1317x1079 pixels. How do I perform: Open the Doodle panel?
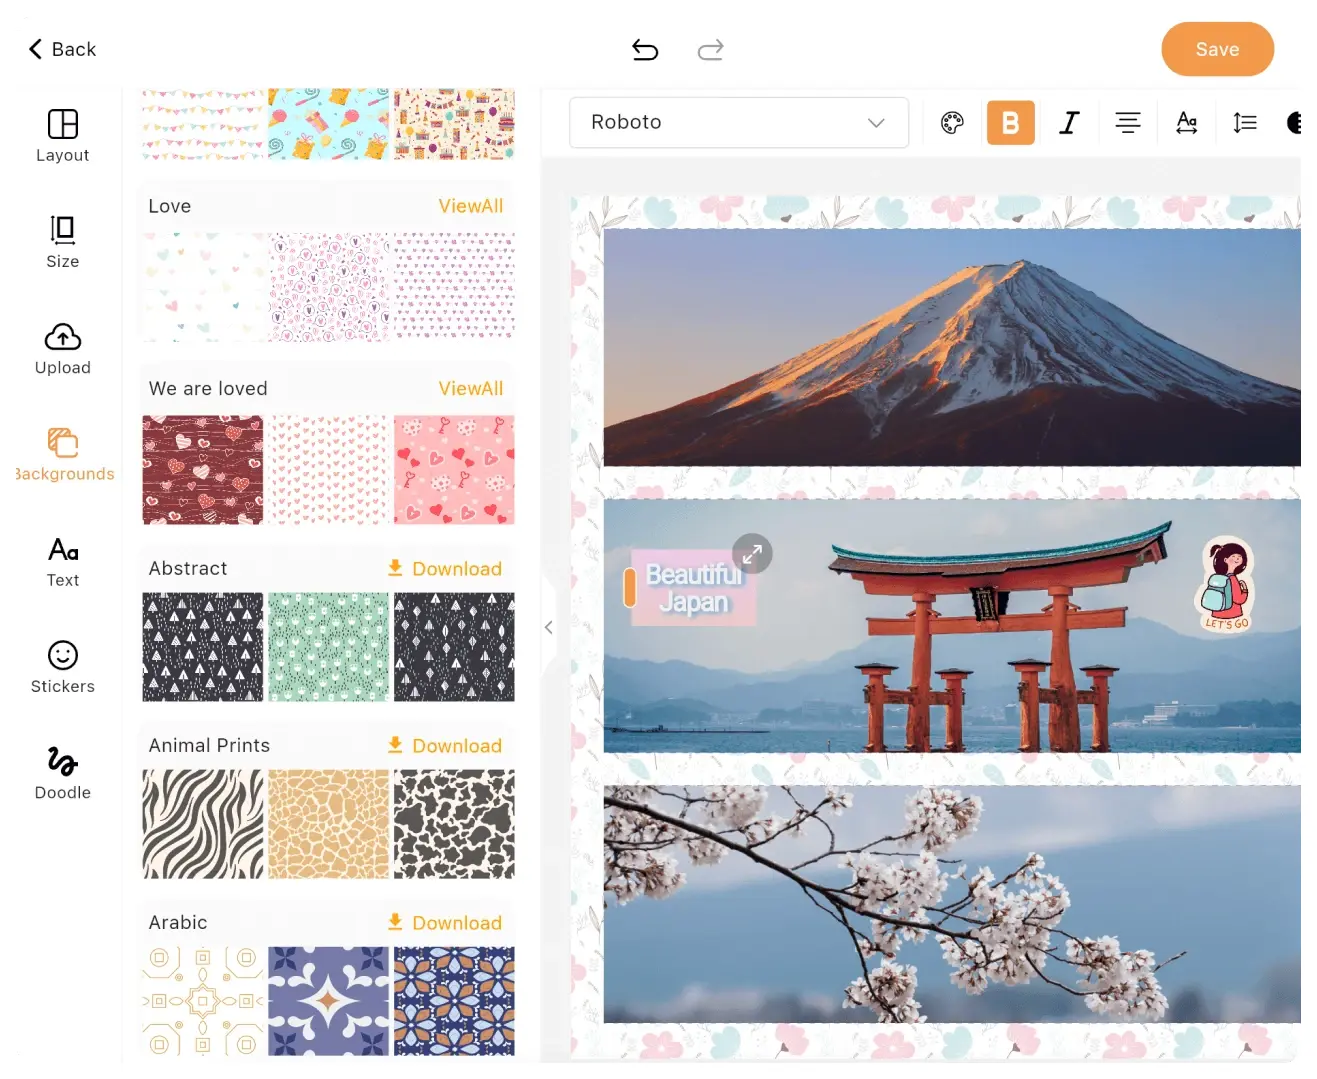tap(62, 772)
